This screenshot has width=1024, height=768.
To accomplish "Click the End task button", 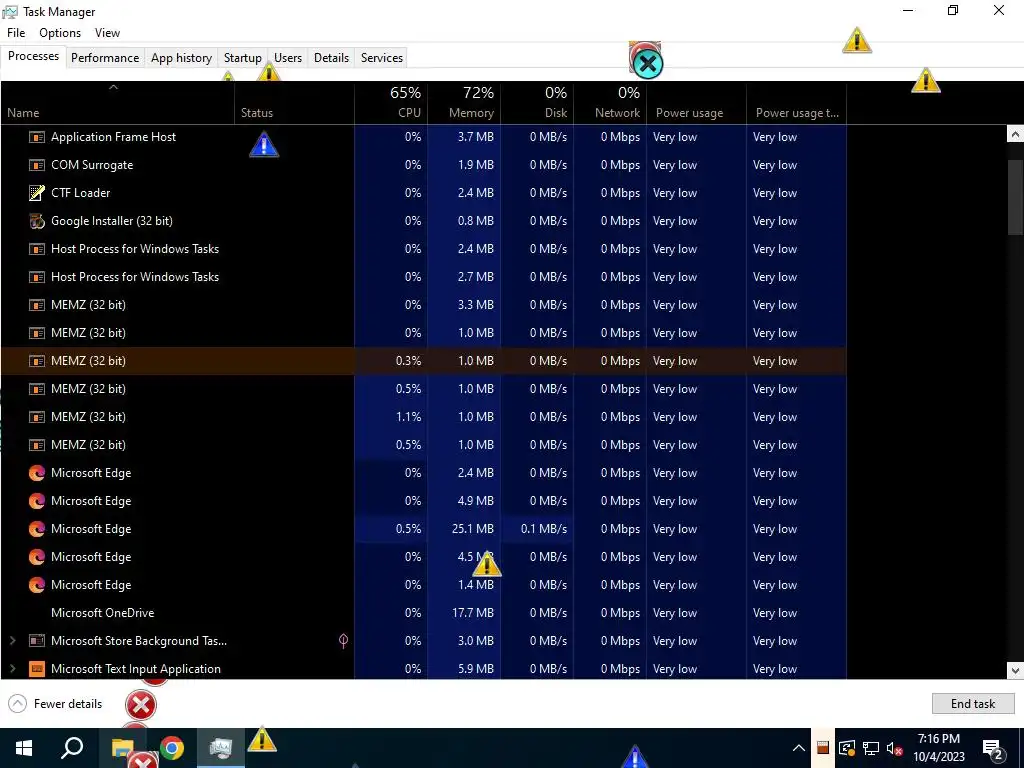I will click(x=972, y=703).
